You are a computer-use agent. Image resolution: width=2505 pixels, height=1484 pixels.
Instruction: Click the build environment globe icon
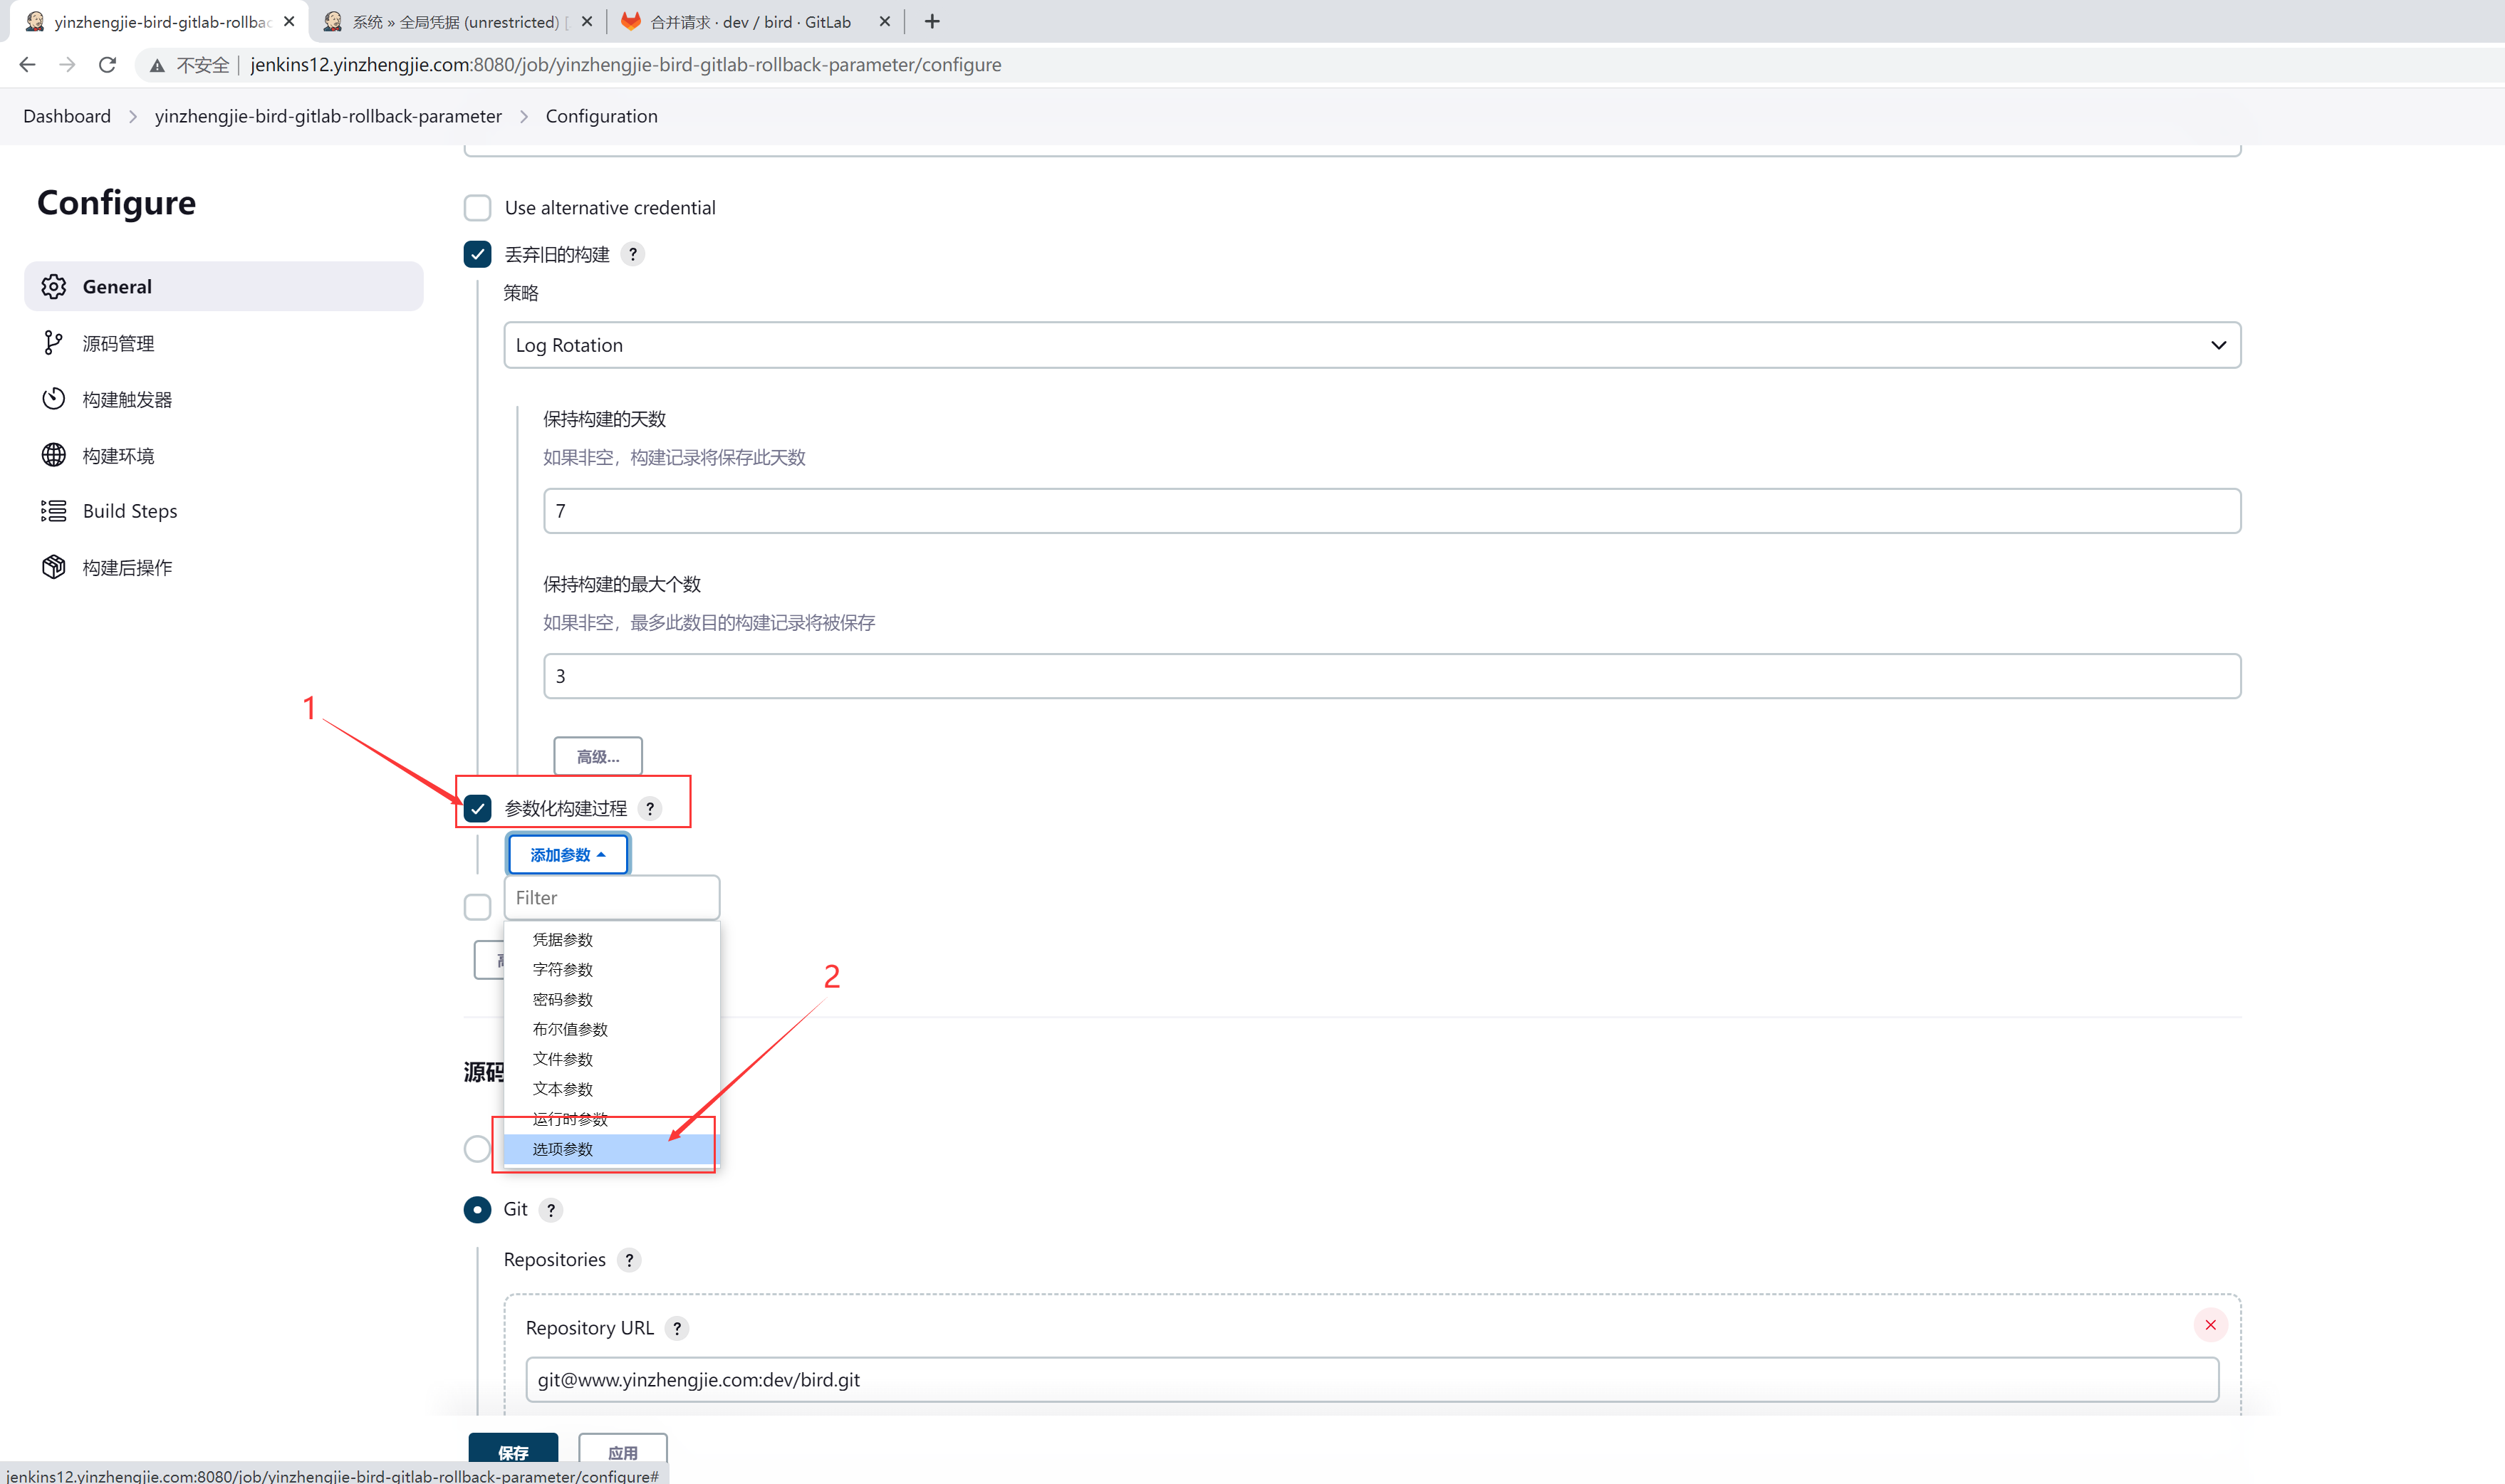54,455
